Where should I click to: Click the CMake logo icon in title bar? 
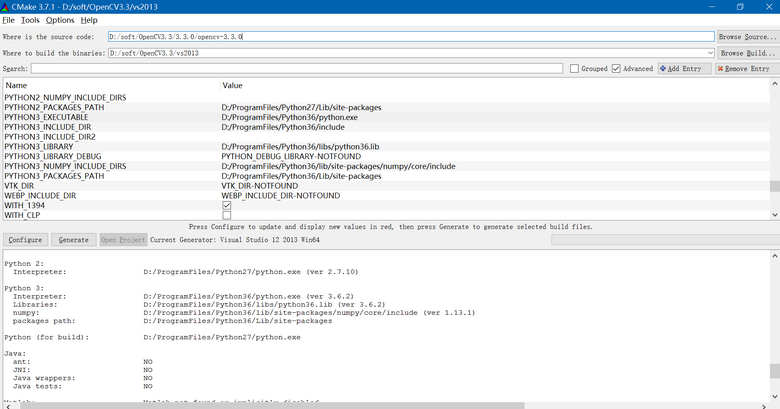[x=4, y=6]
